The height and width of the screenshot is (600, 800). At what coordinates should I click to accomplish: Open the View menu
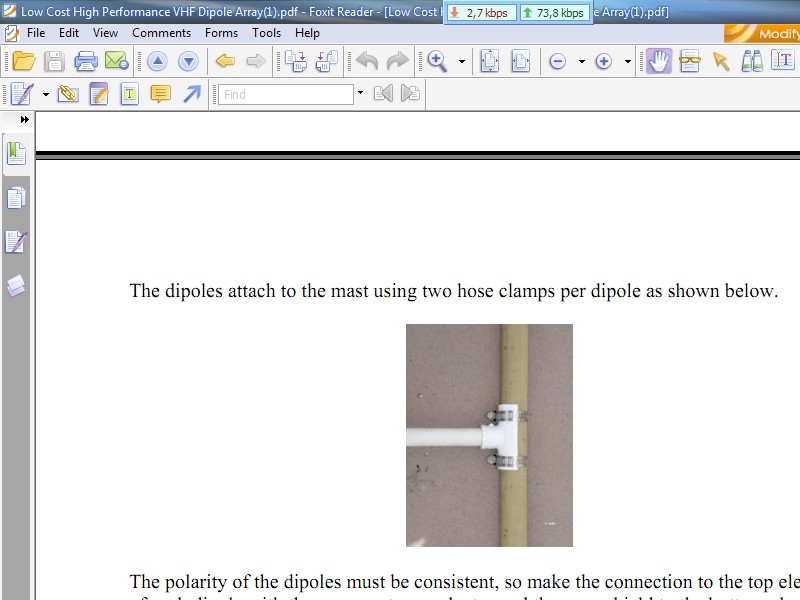(106, 33)
